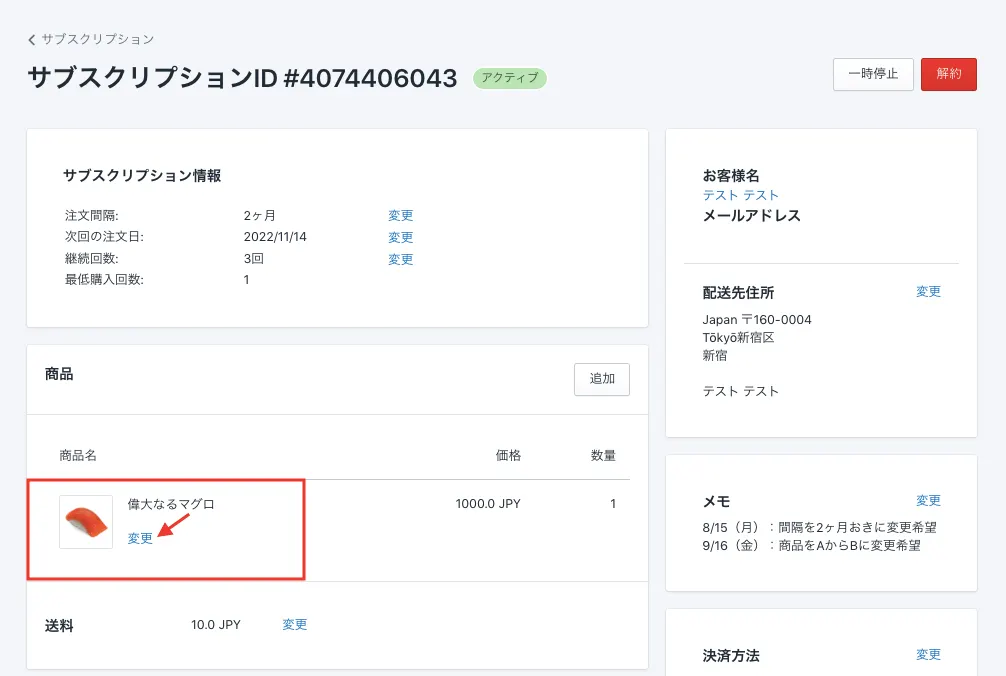Click 変更 under 偉大なるマグロ product

140,538
